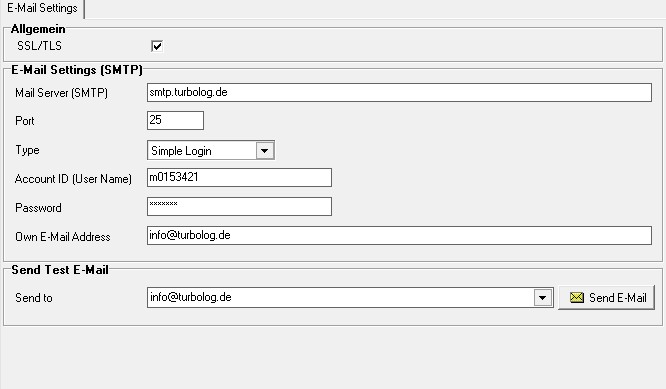Click the Mail Server (SMTP) input field
666x389 pixels.
point(399,93)
